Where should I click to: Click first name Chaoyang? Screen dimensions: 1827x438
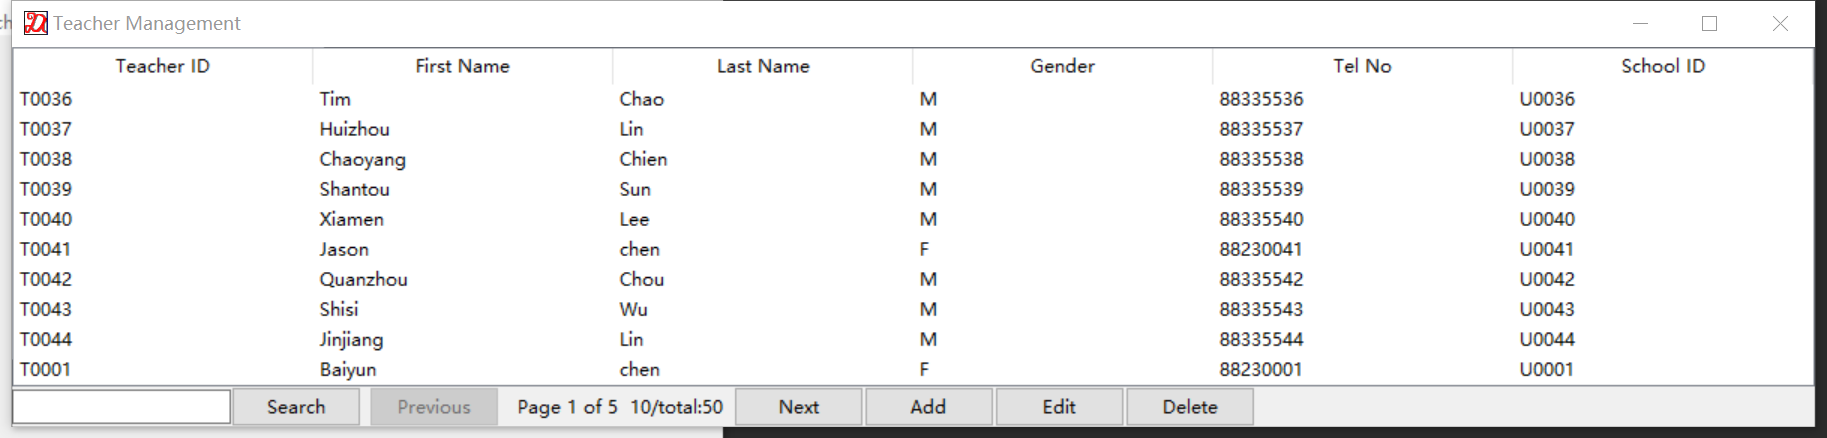pos(363,160)
